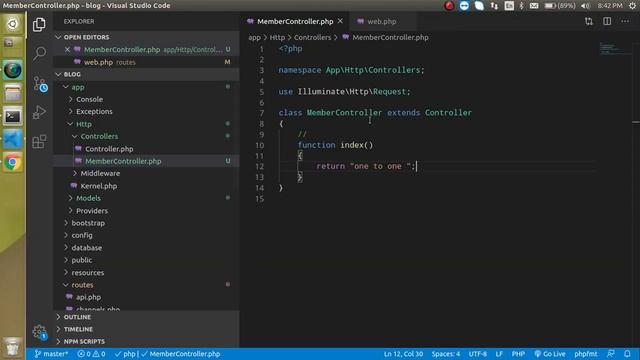Click the editor minimap preview
The height and width of the screenshot is (360, 640).
pyautogui.click(x=615, y=48)
